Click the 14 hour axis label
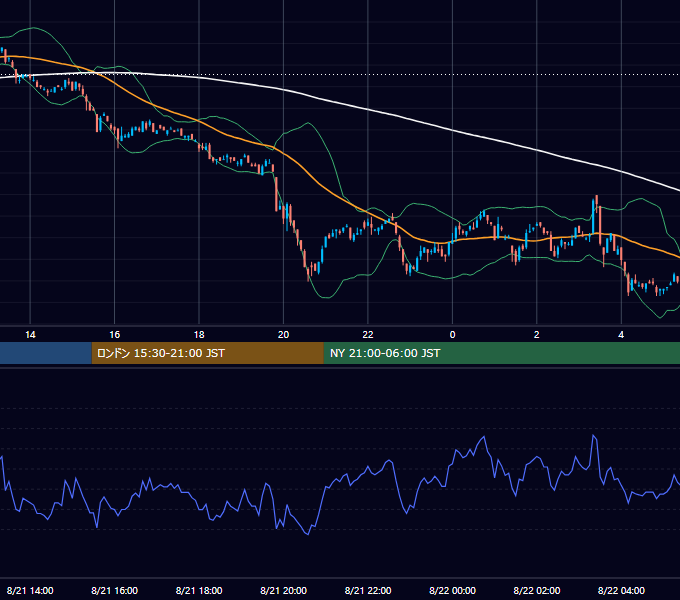 (x=30, y=335)
